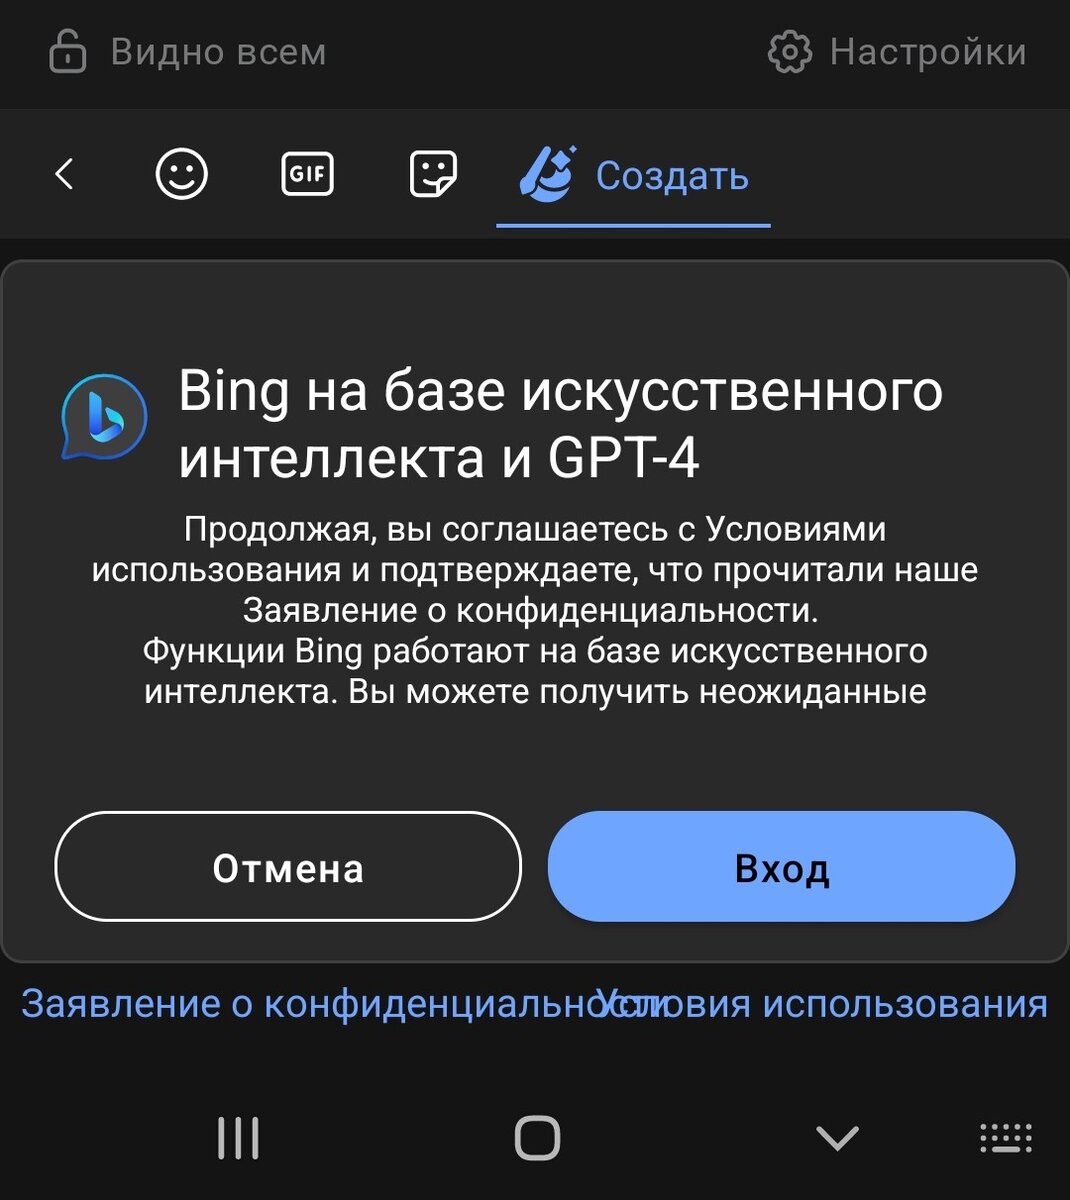The width and height of the screenshot is (1070, 1200).
Task: Tap the Bing GPT-4 dialog heading
Action: point(560,424)
